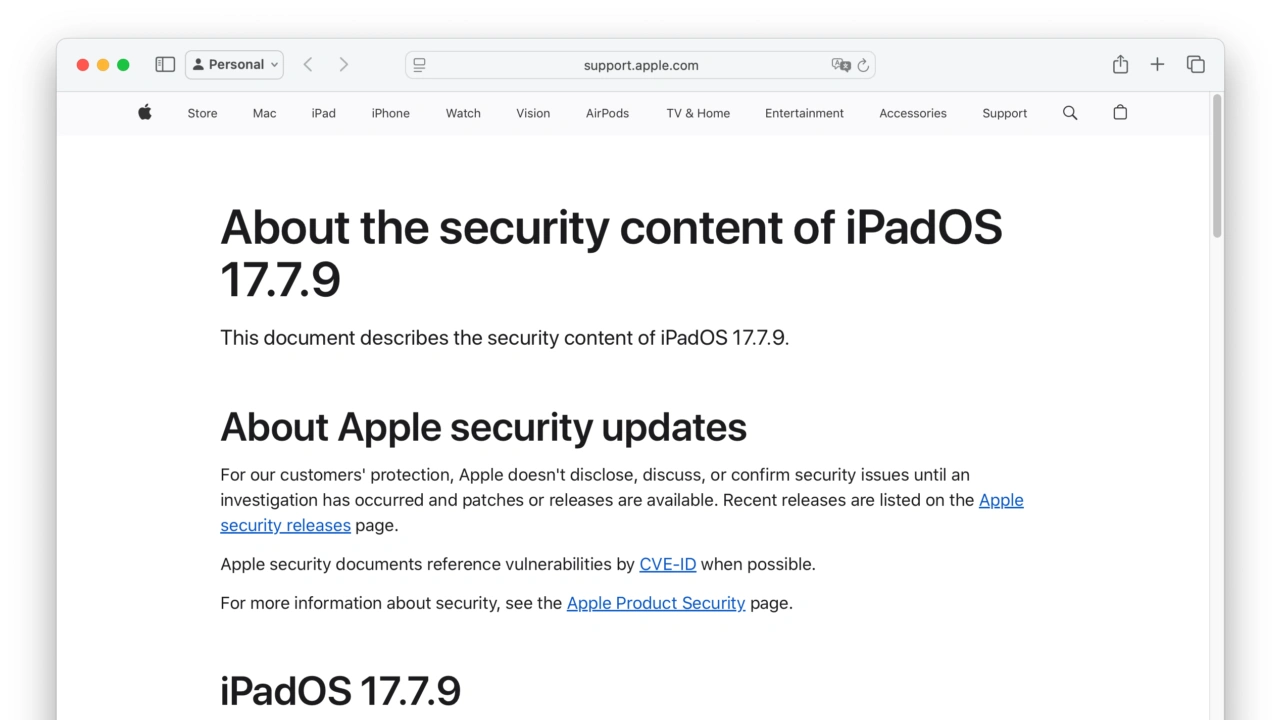Click the translate page icon
This screenshot has height=720, width=1280.
click(x=840, y=65)
